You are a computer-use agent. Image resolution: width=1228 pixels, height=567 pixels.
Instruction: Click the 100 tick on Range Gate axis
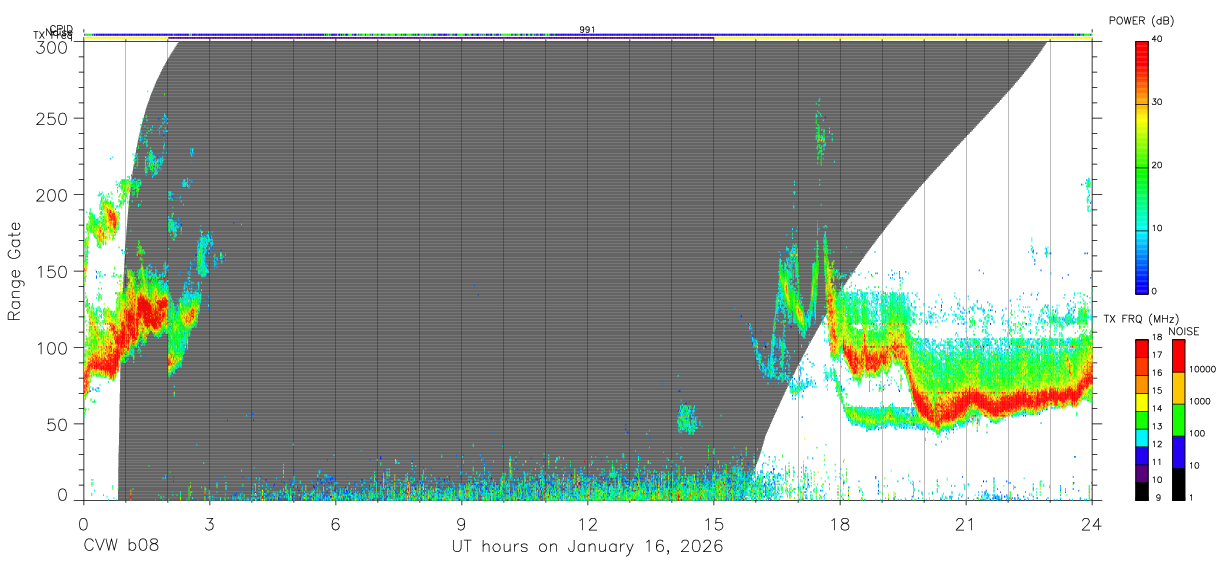(x=53, y=347)
